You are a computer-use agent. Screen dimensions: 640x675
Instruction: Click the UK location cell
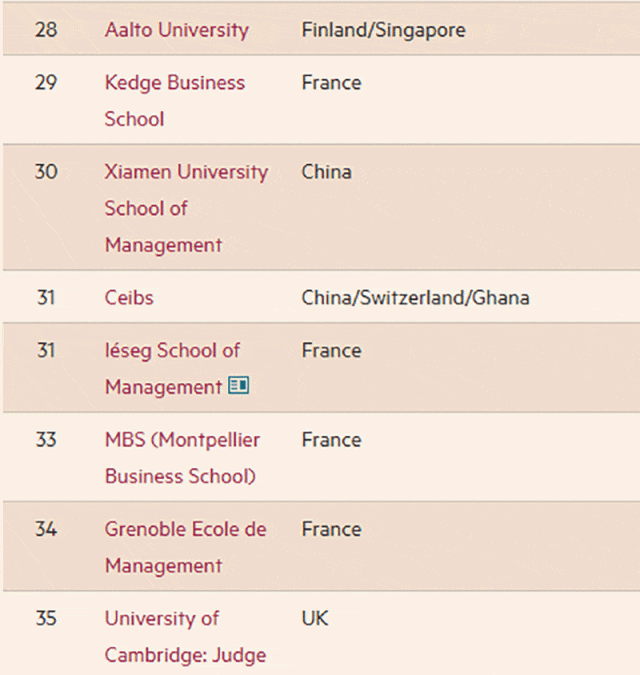(x=315, y=618)
